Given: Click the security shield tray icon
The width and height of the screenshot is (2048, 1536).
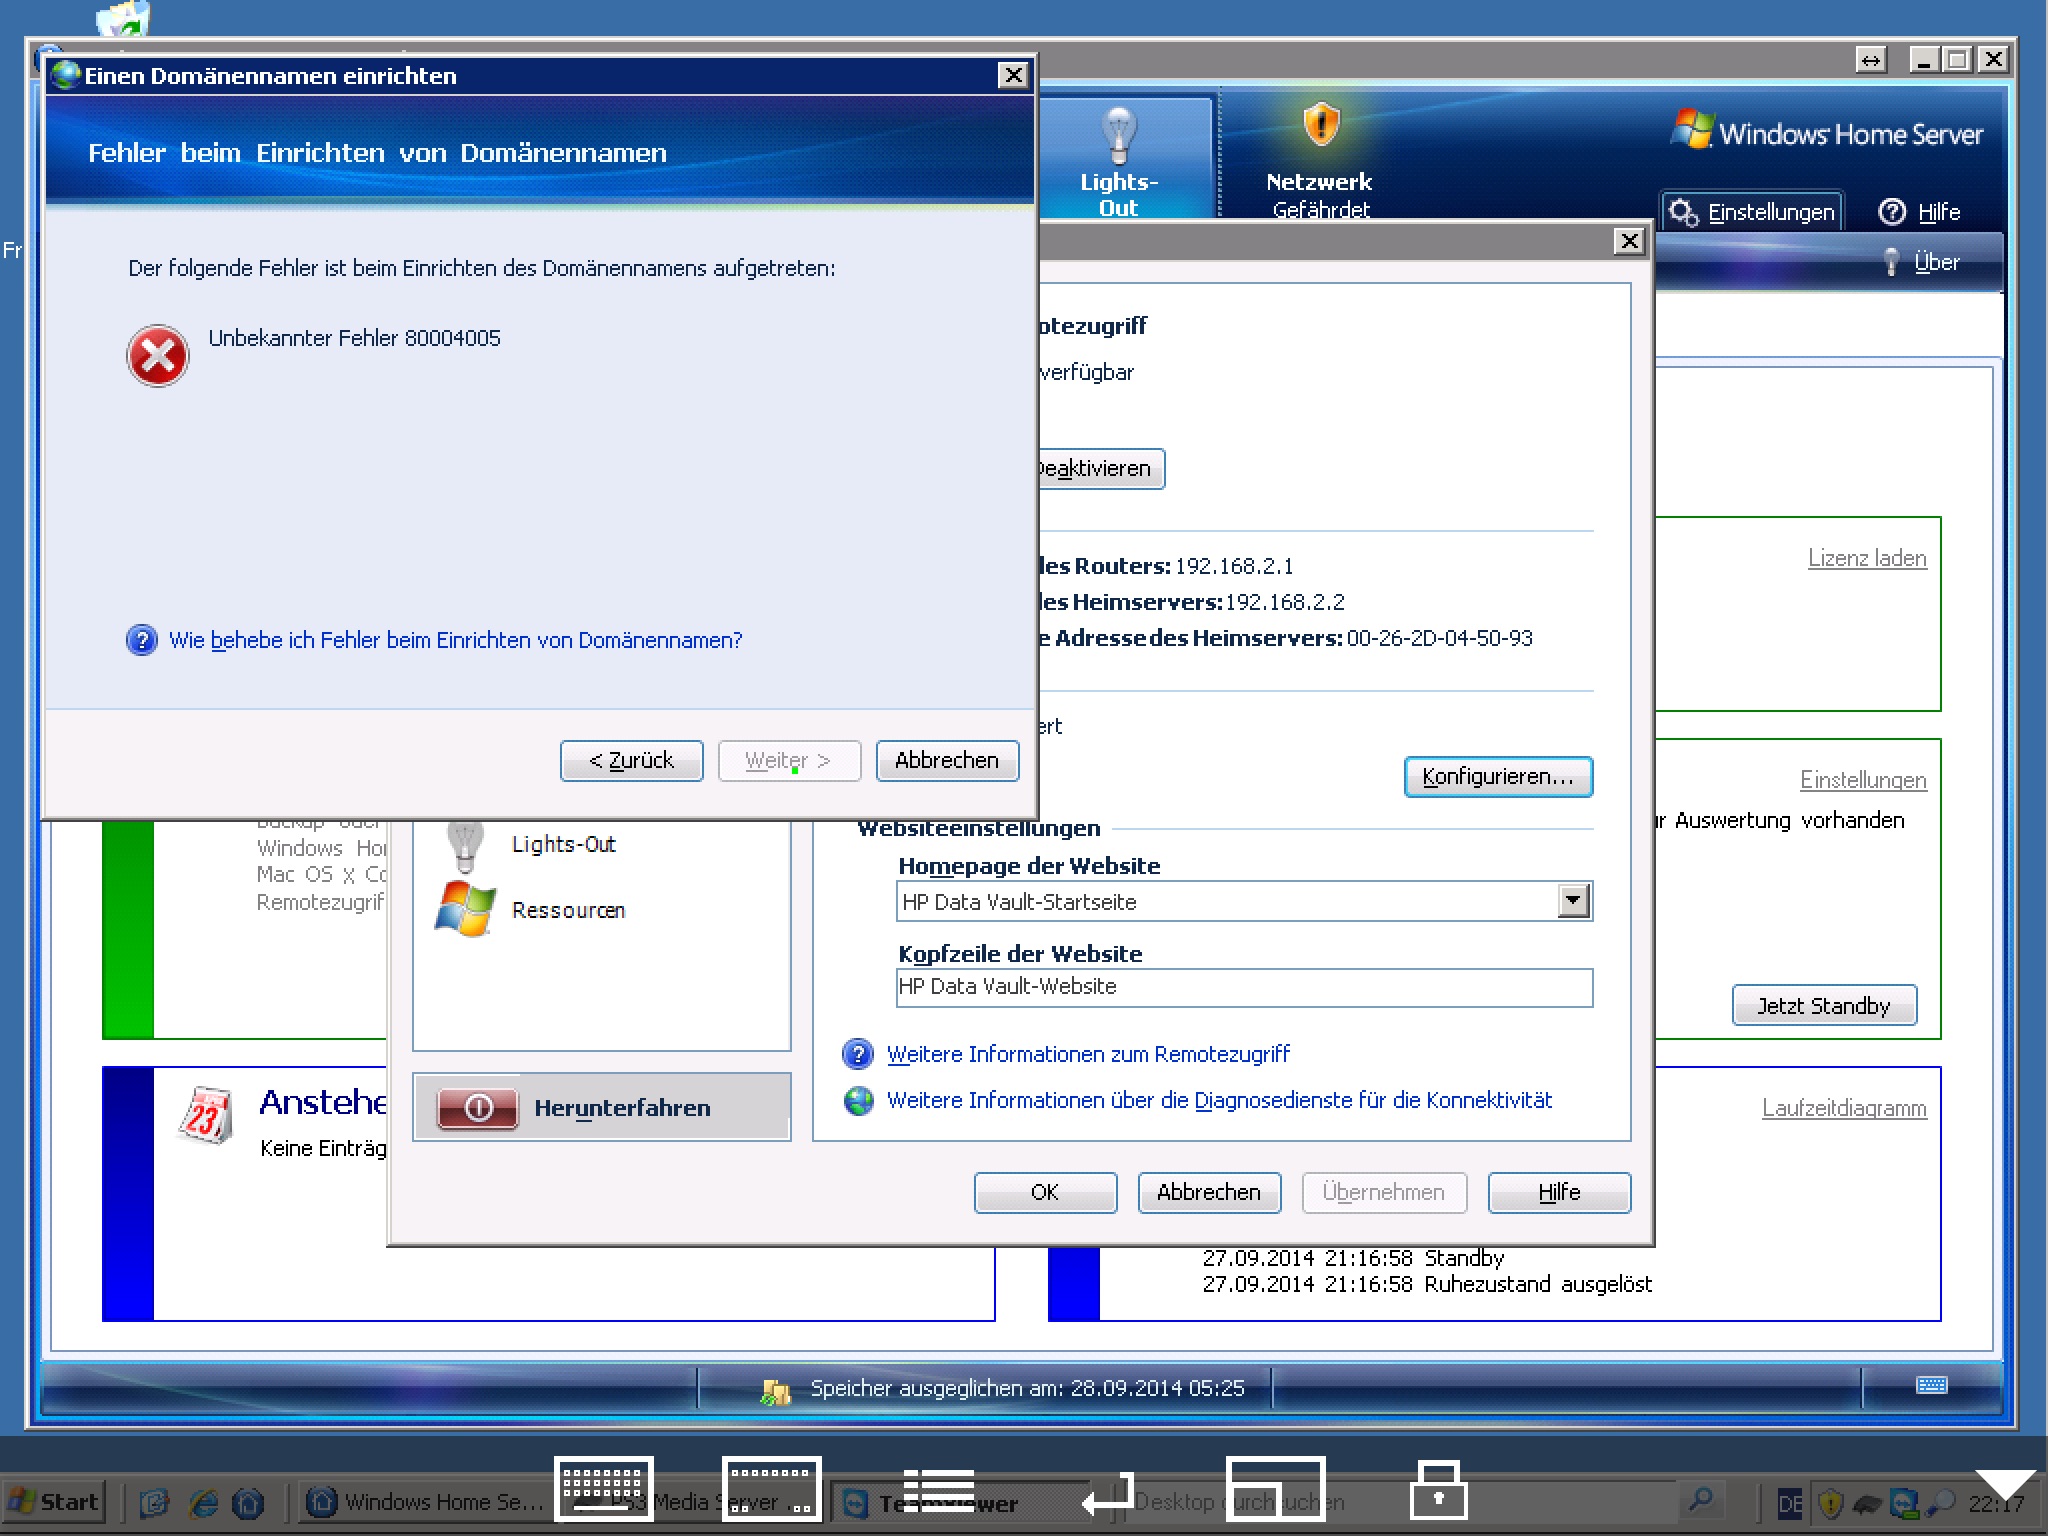Looking at the screenshot, I should (x=1830, y=1503).
